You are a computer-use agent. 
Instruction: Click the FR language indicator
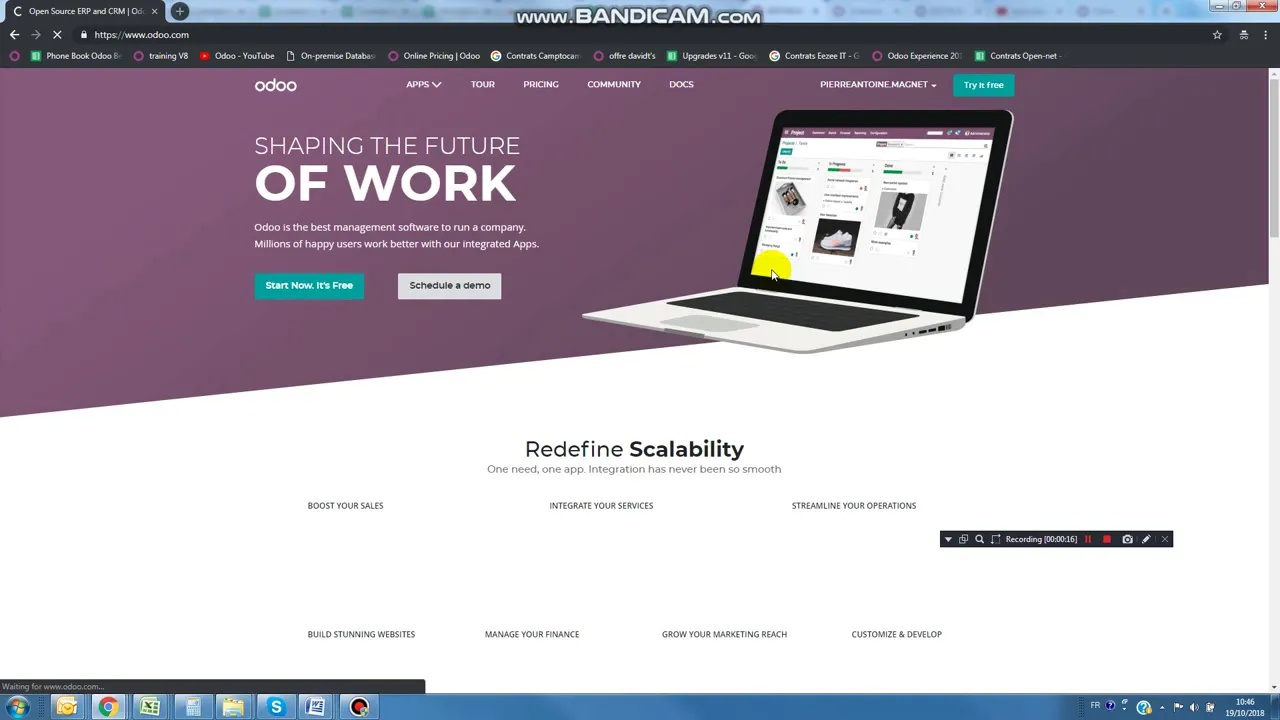(1095, 705)
